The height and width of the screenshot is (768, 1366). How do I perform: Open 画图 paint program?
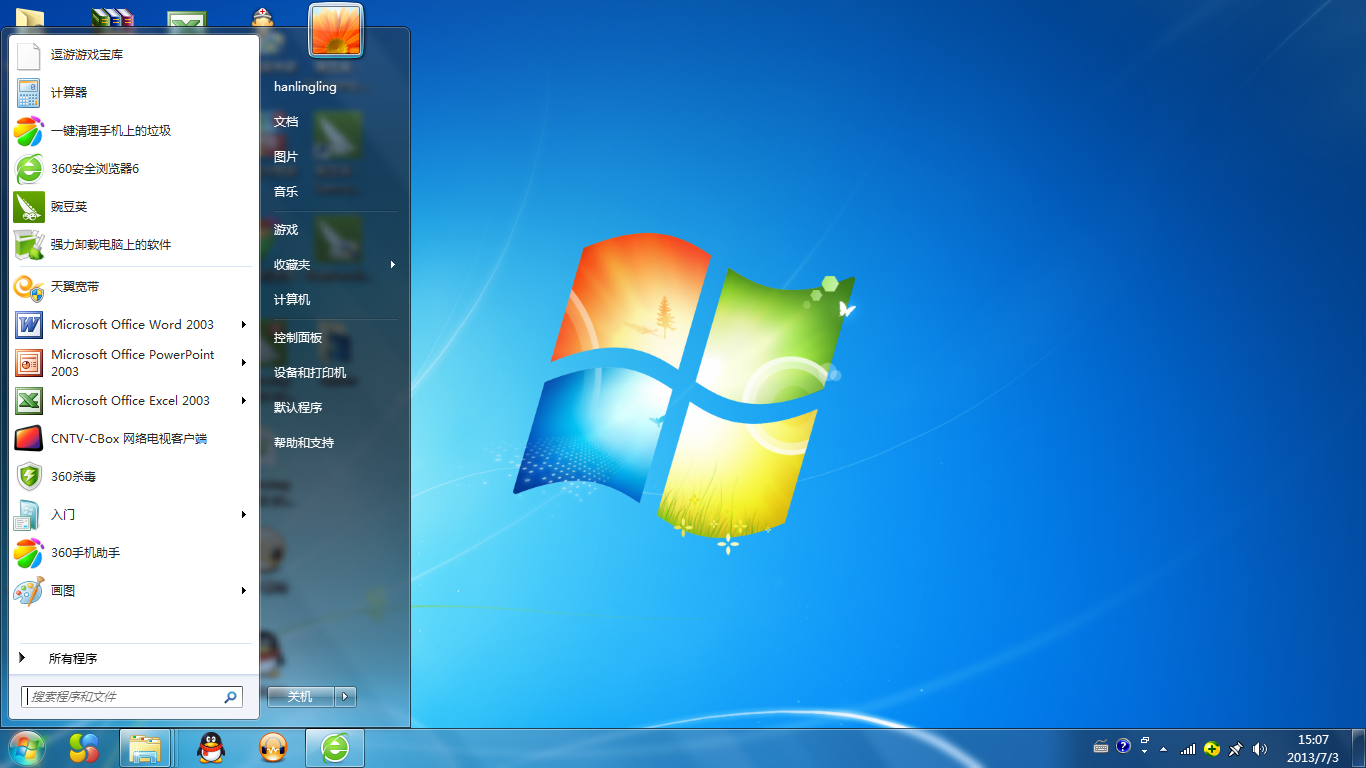[x=134, y=591]
